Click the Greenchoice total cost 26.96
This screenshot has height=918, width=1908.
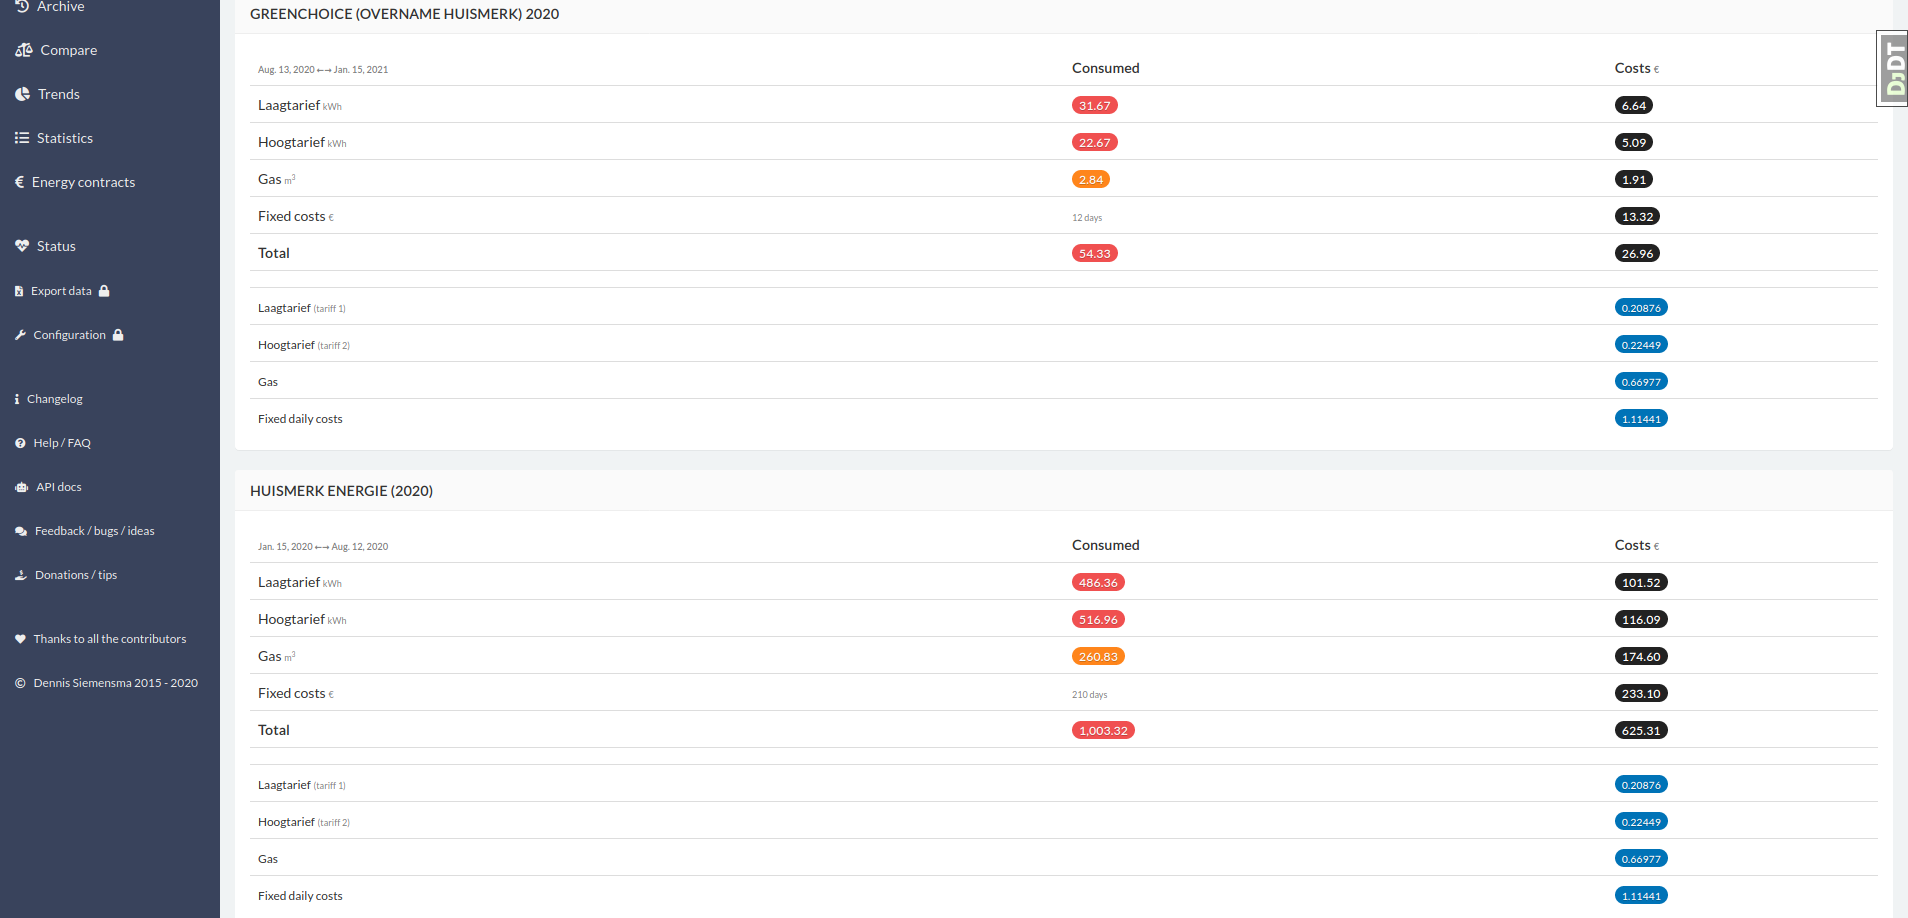click(x=1638, y=253)
